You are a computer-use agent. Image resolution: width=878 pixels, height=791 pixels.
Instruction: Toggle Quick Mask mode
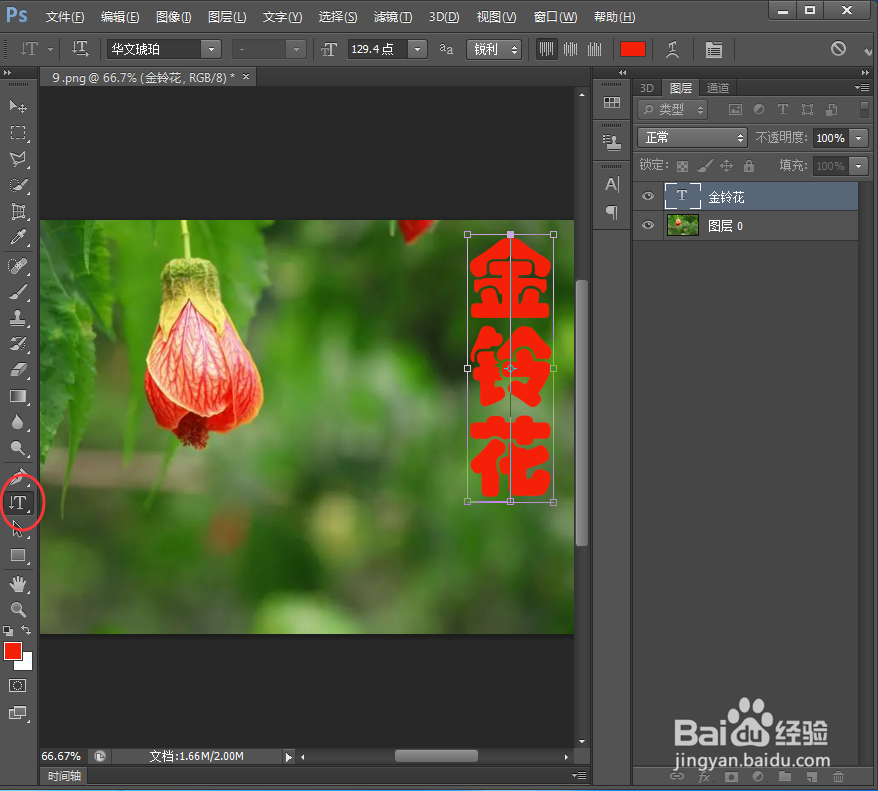[18, 686]
